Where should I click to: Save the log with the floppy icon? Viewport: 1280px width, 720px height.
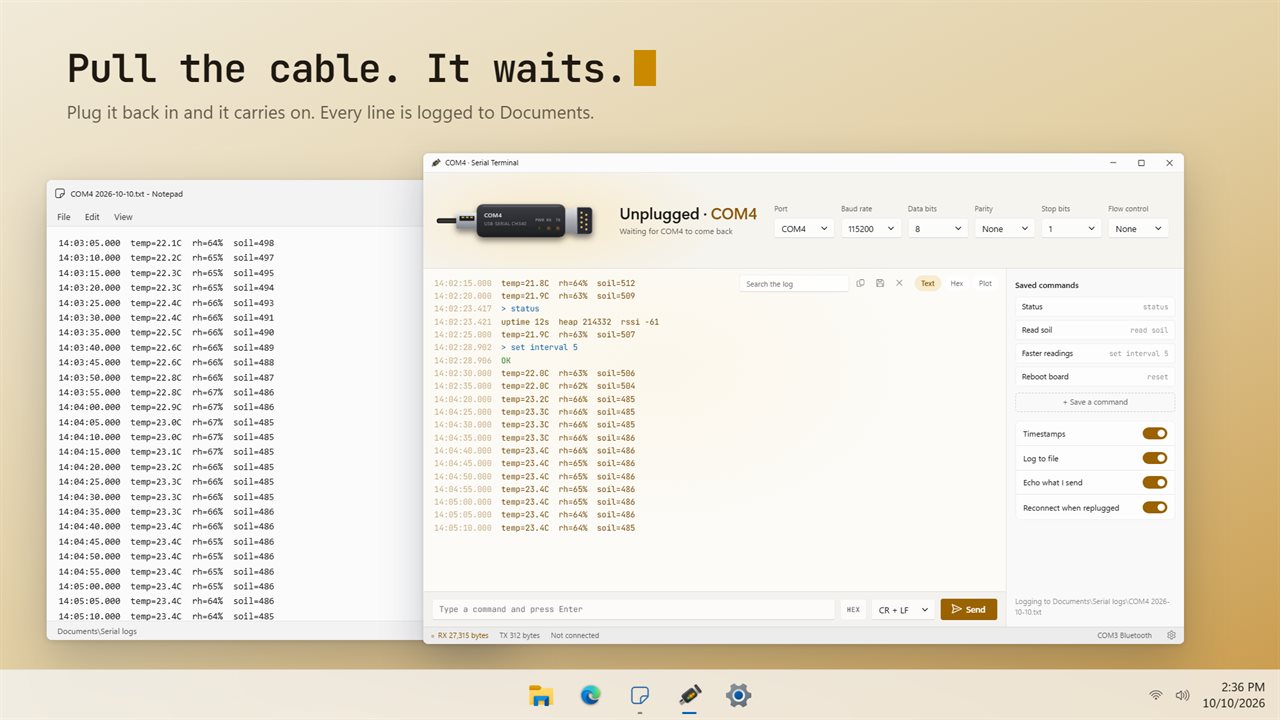(x=879, y=283)
